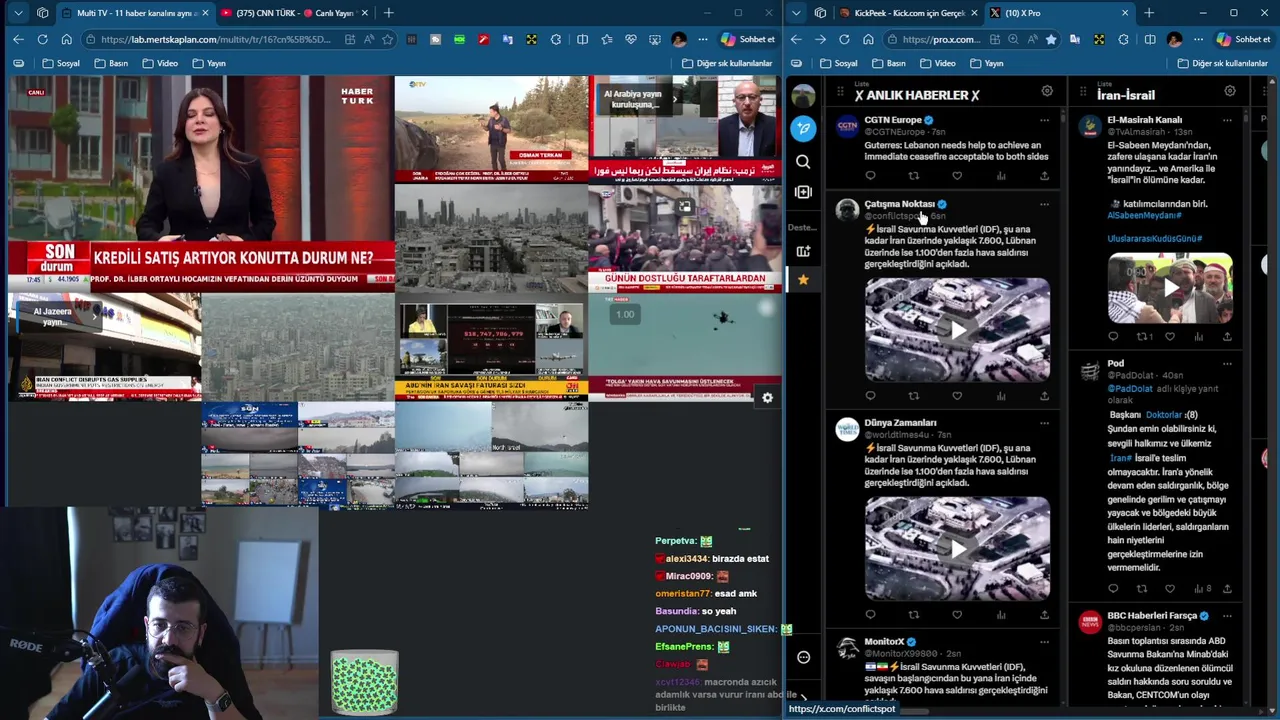The height and width of the screenshot is (720, 1280).
Task: View analytics of the CGTN Europe post
Action: tap(1001, 176)
